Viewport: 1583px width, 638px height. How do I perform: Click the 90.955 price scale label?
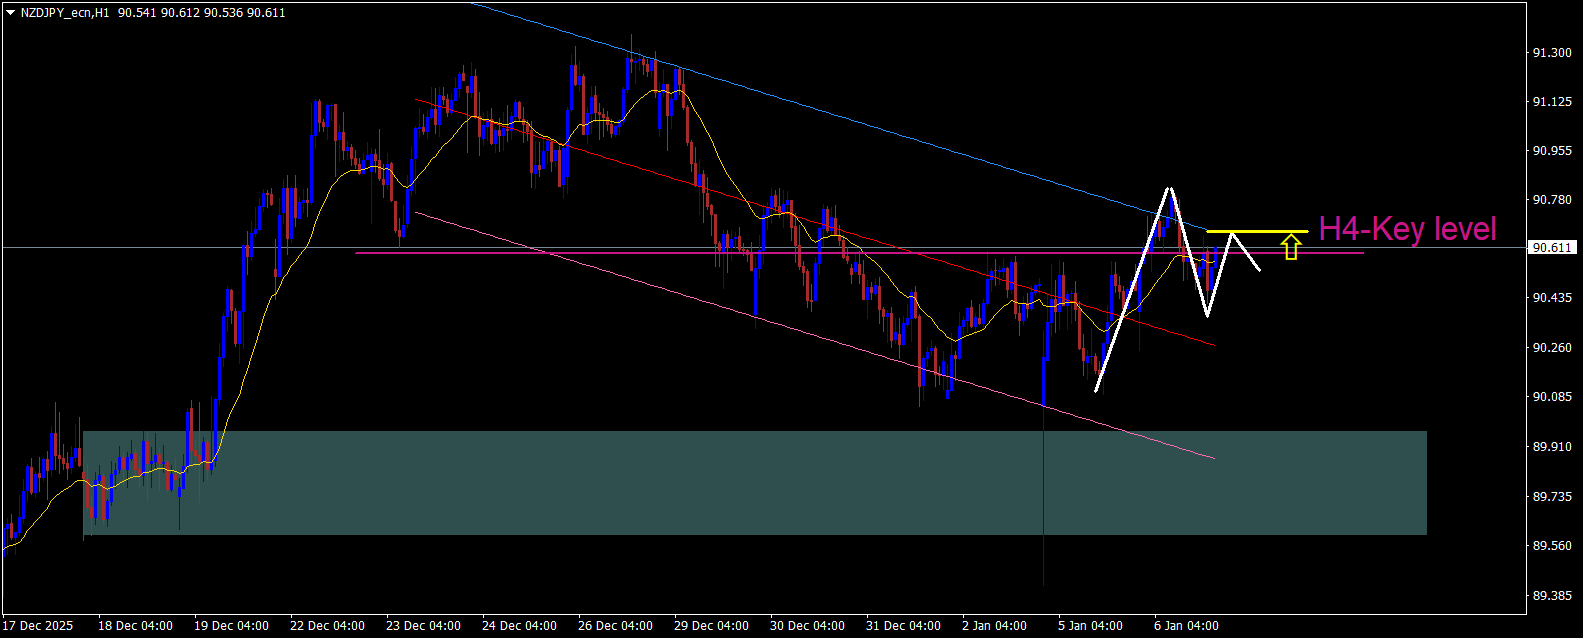(x=1552, y=151)
